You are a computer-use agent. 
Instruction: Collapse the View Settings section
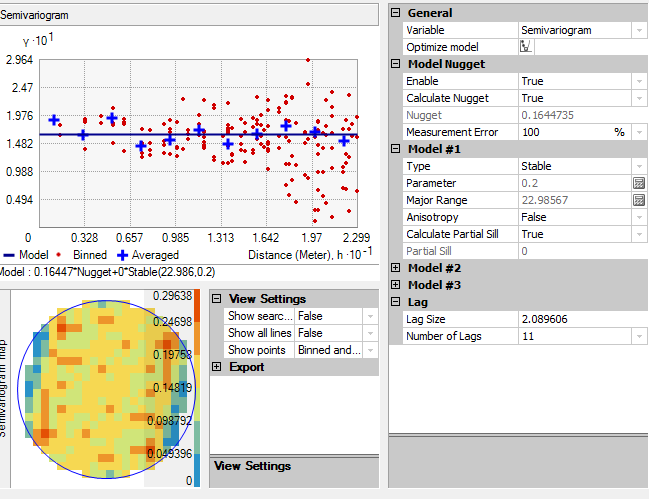tap(217, 299)
